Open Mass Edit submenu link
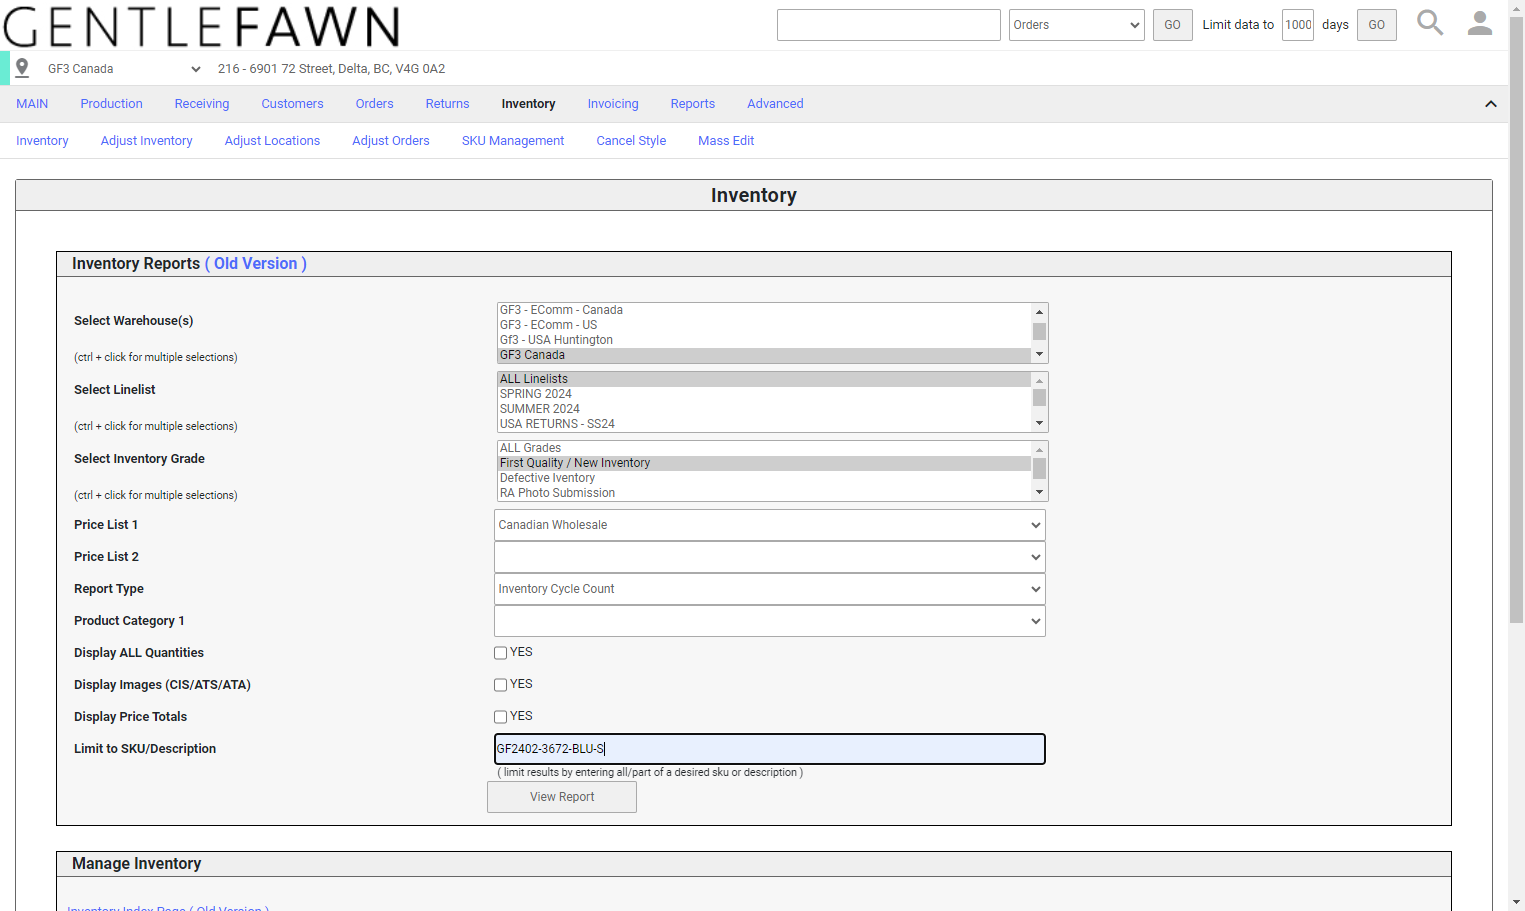 (x=726, y=141)
